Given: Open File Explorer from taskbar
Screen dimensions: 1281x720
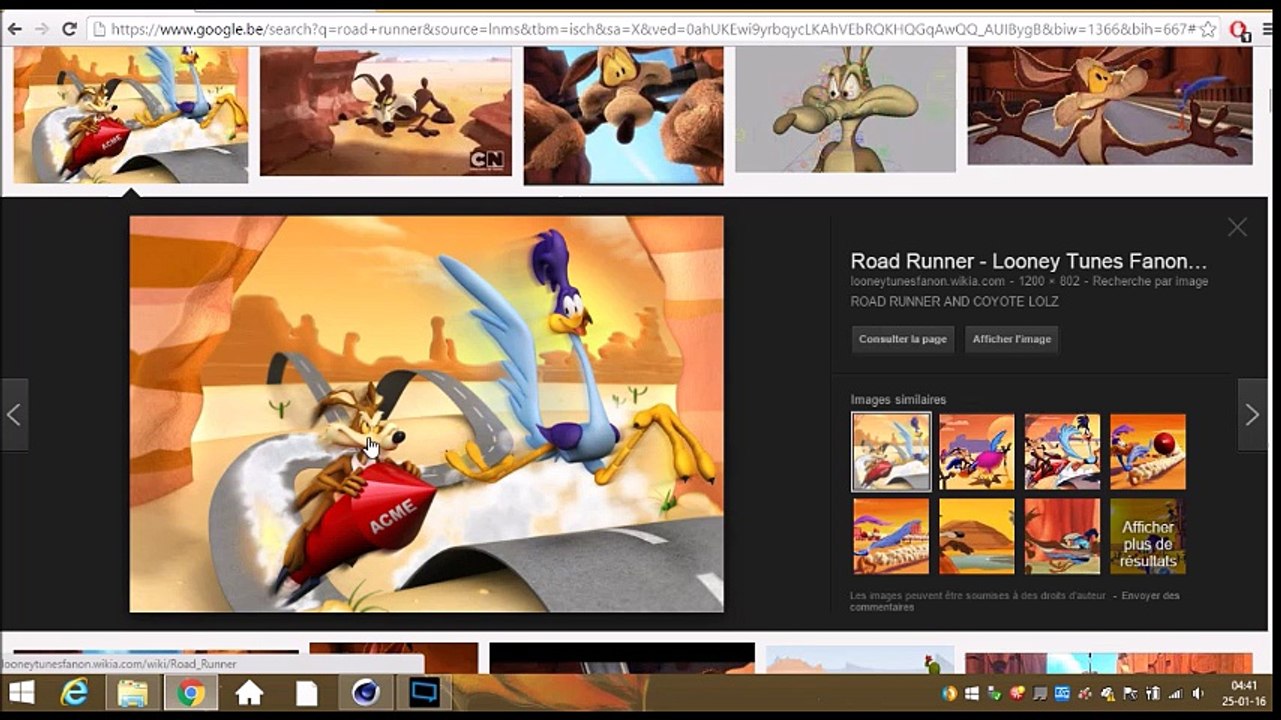Looking at the screenshot, I should 132,692.
